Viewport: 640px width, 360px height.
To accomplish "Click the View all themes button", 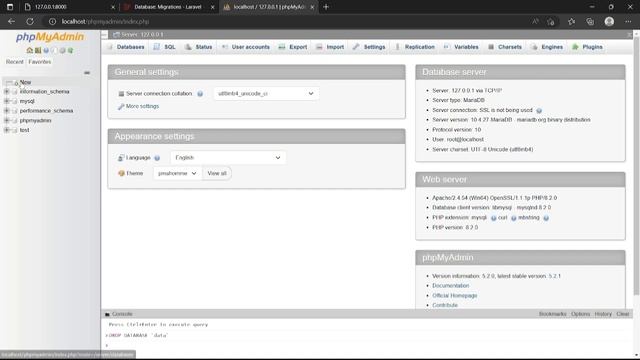I will (217, 173).
